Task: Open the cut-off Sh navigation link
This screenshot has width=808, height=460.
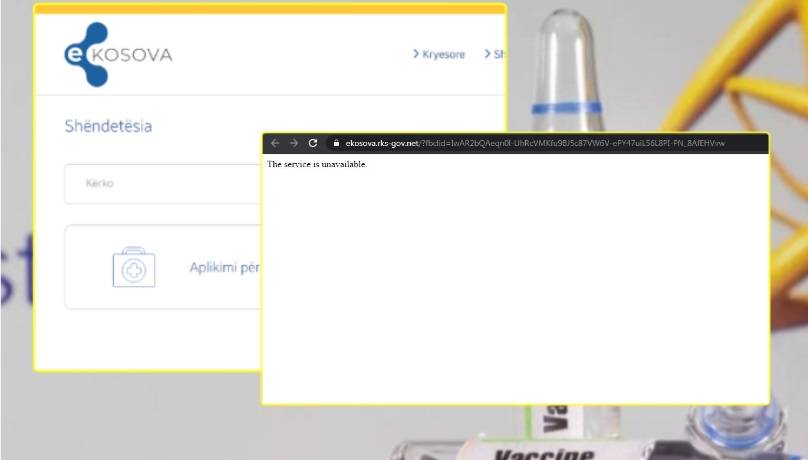Action: click(x=498, y=54)
